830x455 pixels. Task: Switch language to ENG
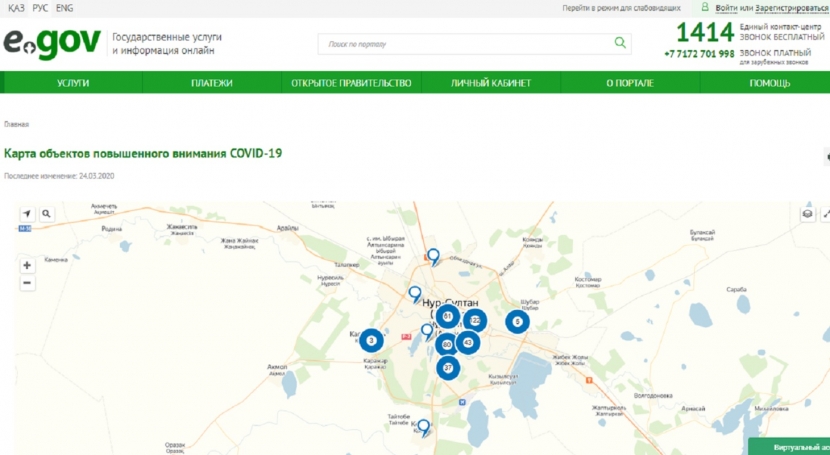[65, 8]
